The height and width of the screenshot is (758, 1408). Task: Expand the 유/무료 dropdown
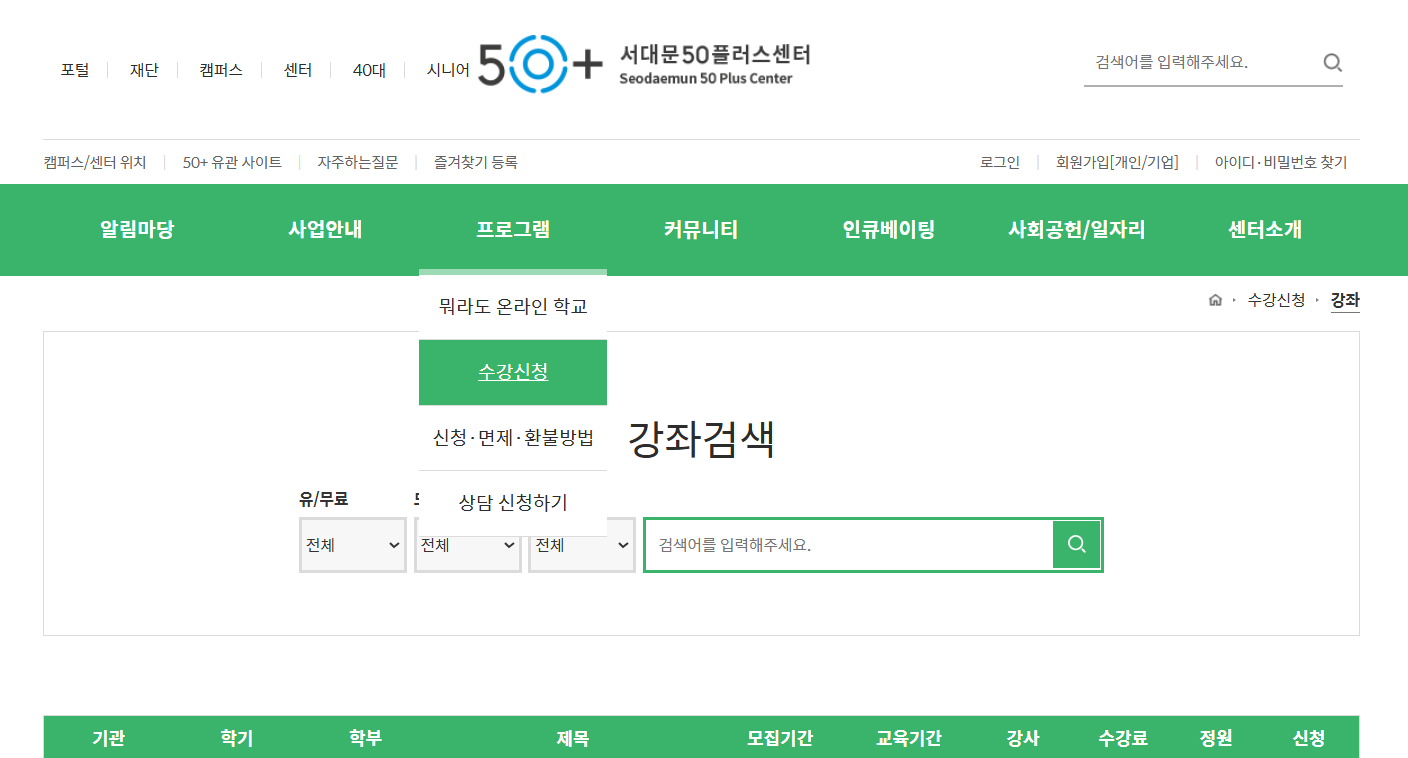tap(352, 545)
